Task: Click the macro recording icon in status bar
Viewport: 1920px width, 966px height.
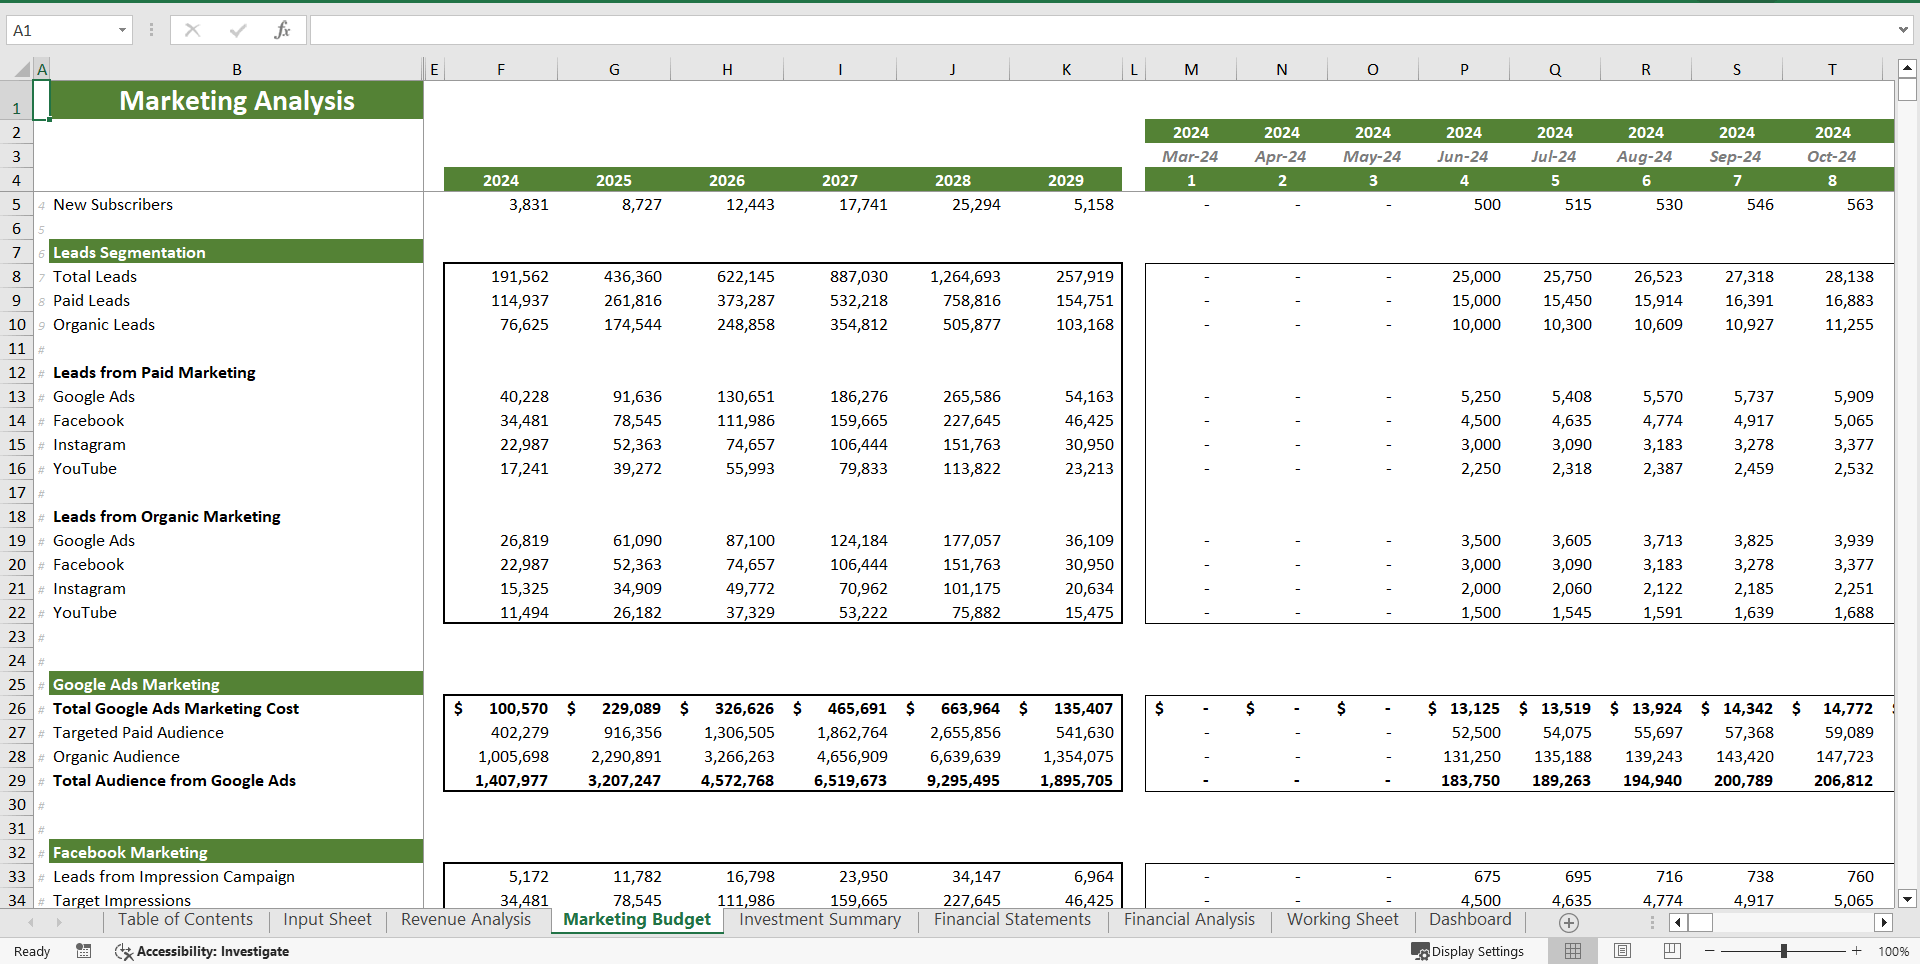Action: [84, 951]
